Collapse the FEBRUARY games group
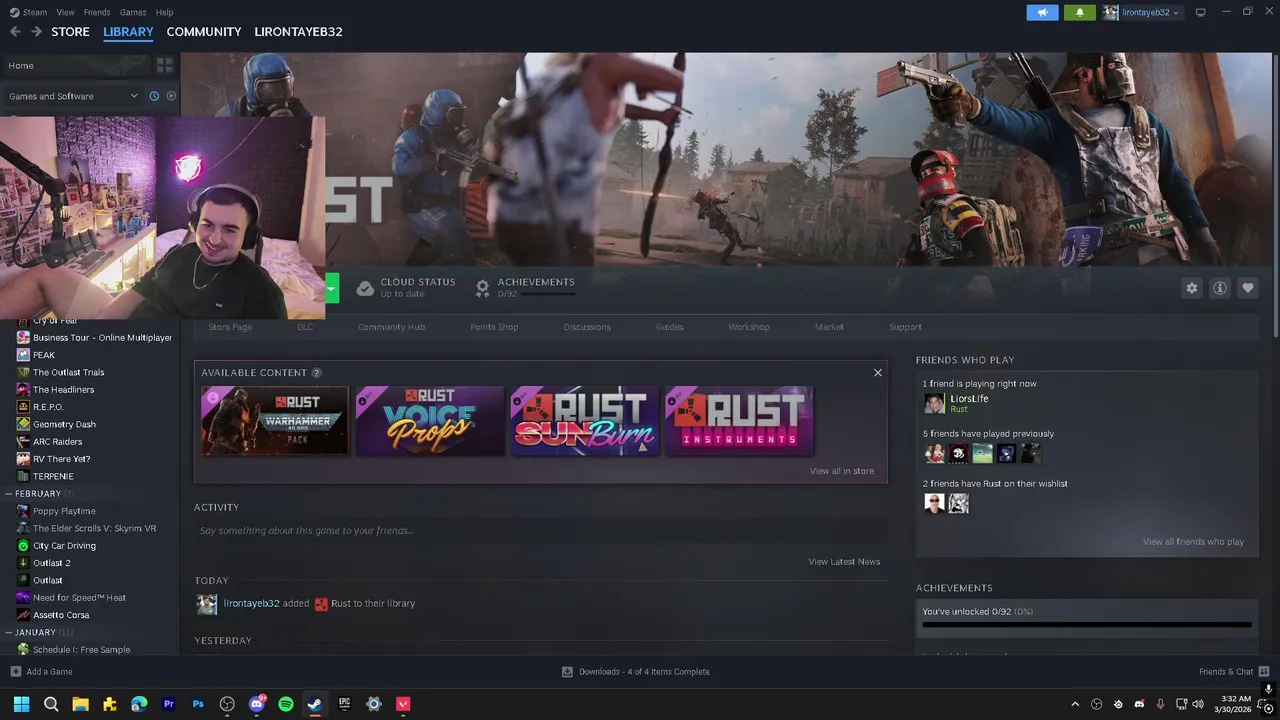The image size is (1280, 720). pos(10,493)
